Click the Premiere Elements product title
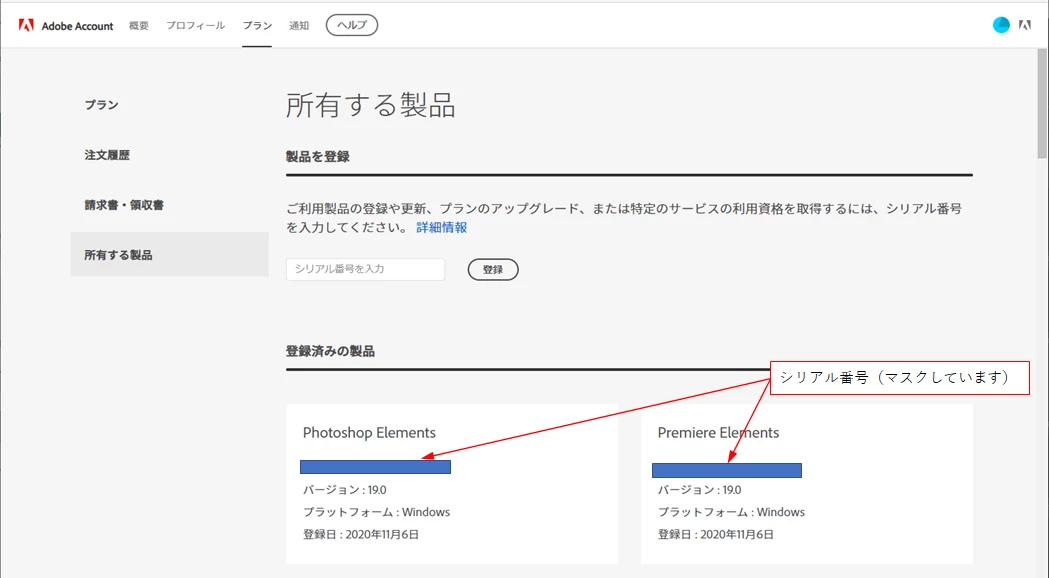The image size is (1049, 578). pyautogui.click(x=719, y=433)
